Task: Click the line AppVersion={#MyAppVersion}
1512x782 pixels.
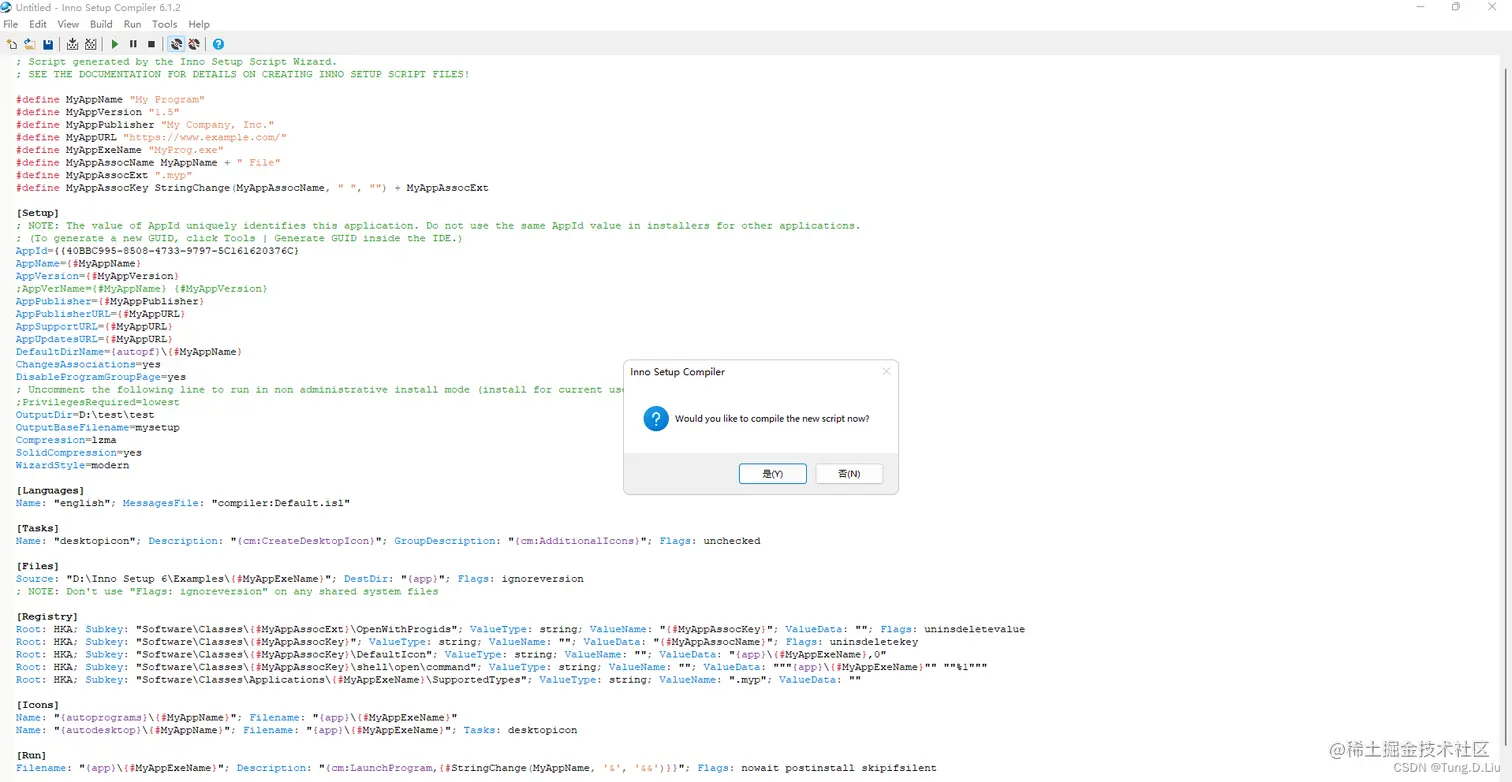Action: 97,276
